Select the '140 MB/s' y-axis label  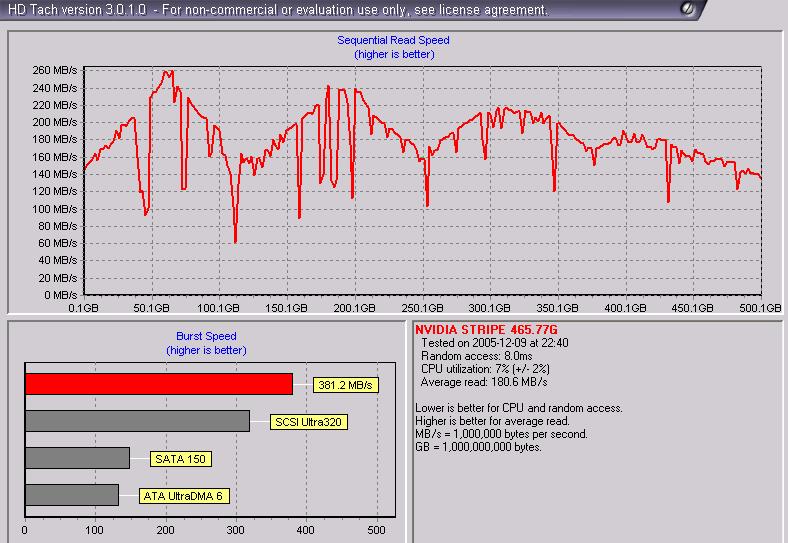(x=55, y=174)
